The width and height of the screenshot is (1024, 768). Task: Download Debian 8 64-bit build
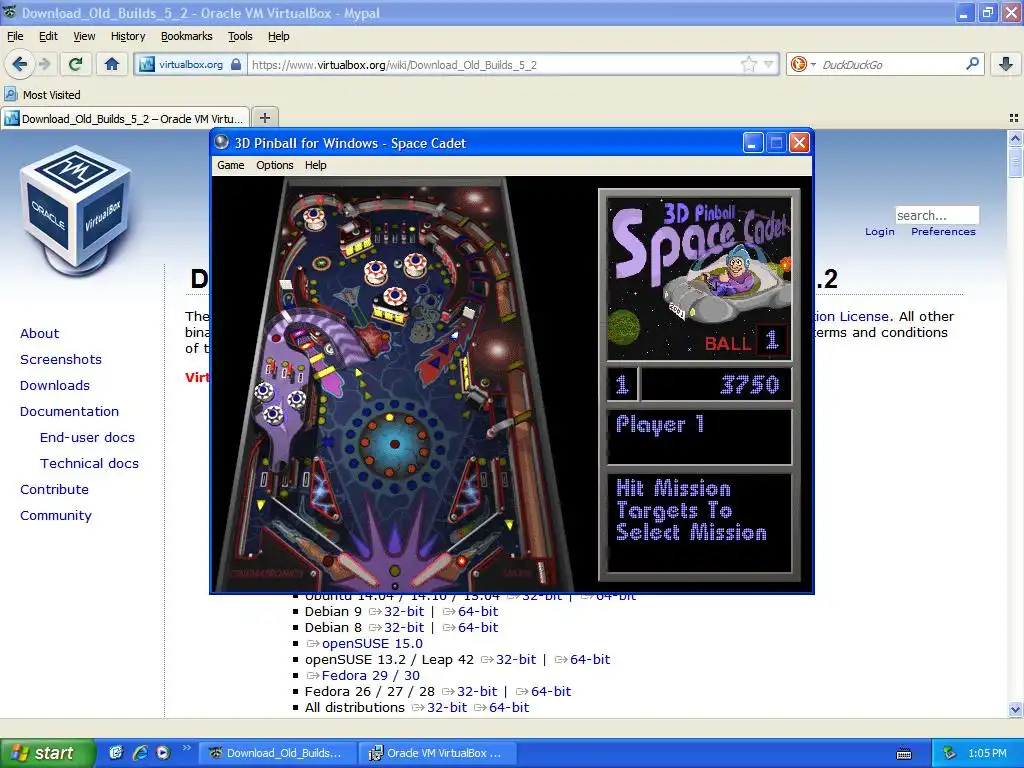point(477,628)
